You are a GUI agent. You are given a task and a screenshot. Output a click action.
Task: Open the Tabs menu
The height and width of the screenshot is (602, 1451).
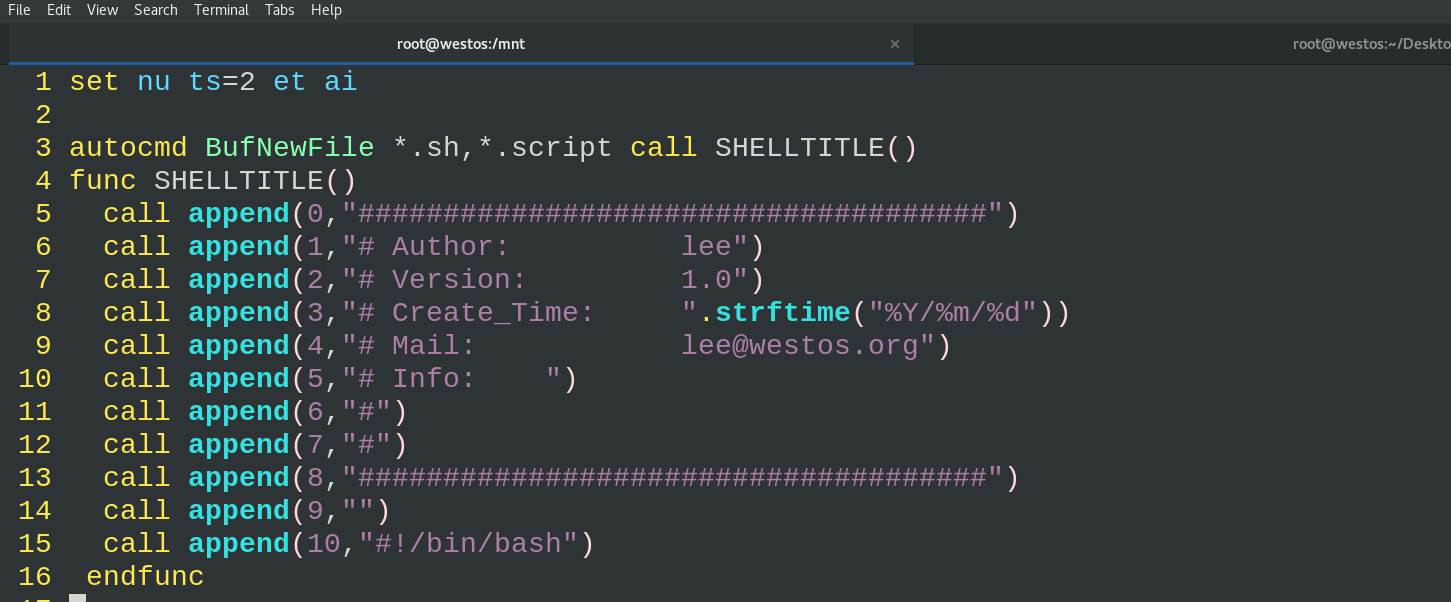click(x=278, y=10)
